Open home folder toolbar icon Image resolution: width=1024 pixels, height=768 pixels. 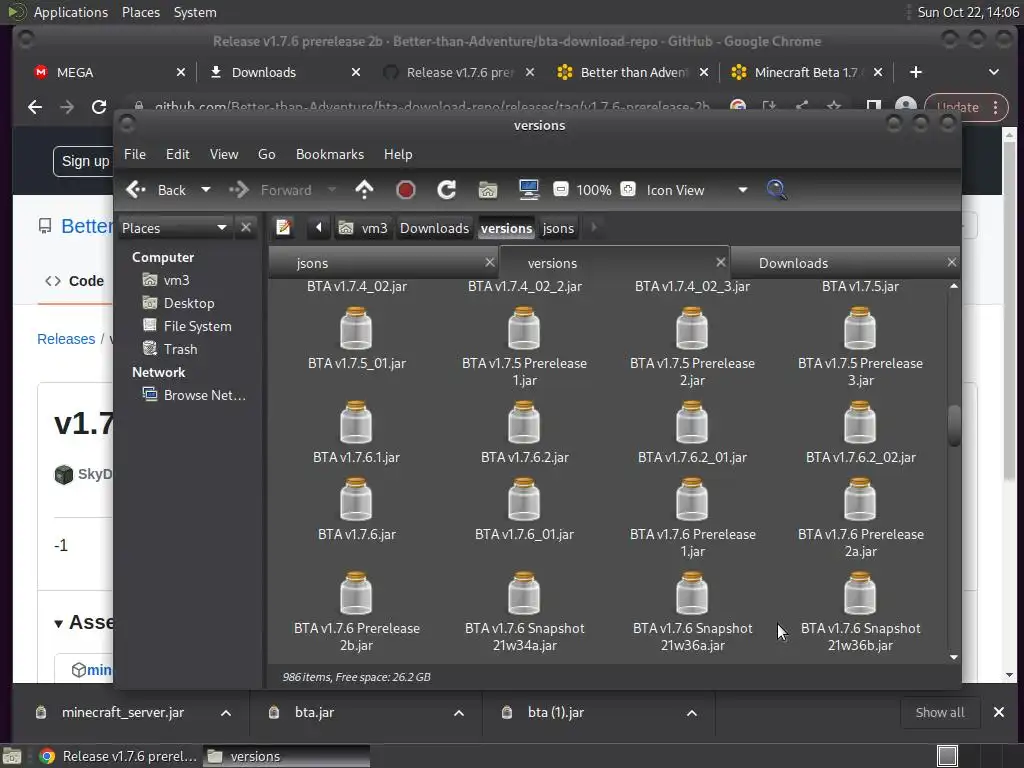click(x=488, y=190)
